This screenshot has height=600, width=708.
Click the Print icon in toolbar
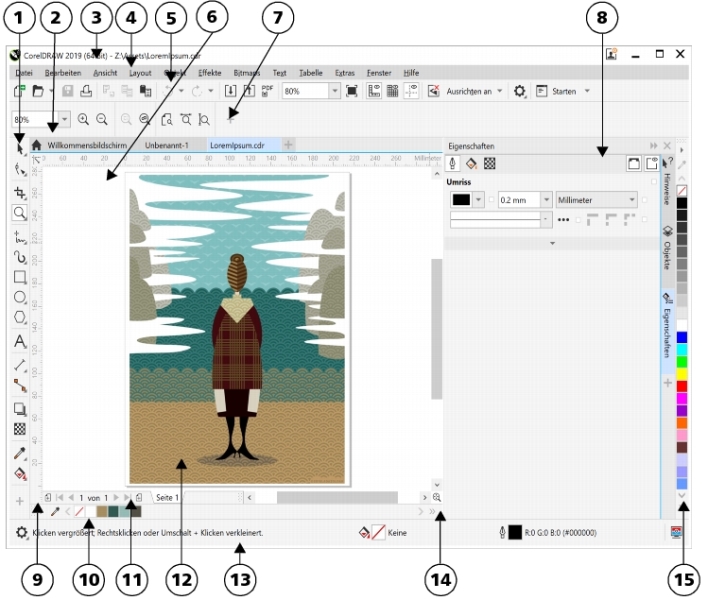tap(86, 91)
